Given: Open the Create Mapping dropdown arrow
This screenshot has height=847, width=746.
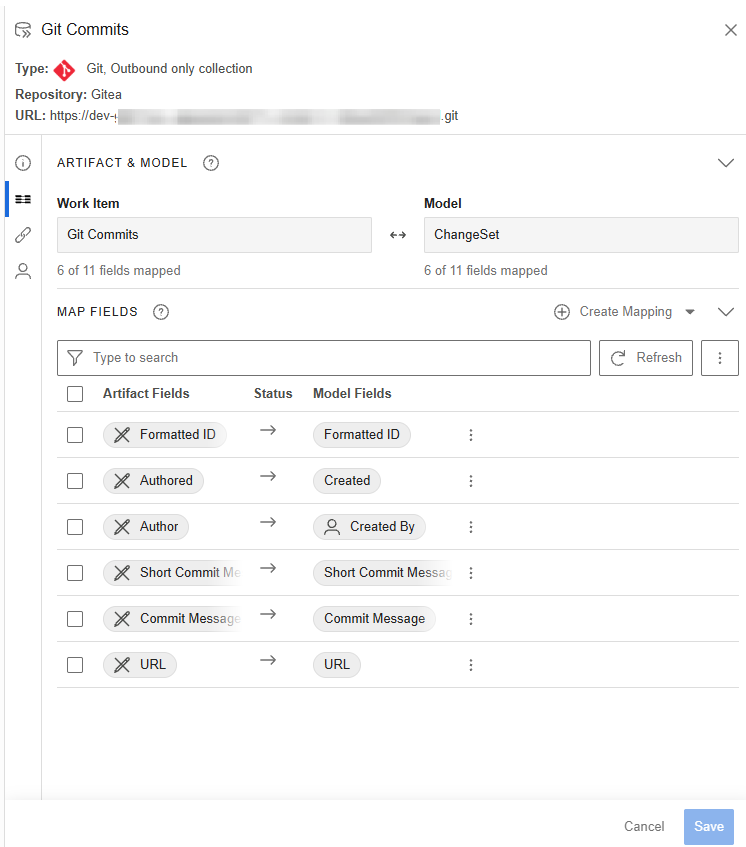Looking at the screenshot, I should [690, 312].
